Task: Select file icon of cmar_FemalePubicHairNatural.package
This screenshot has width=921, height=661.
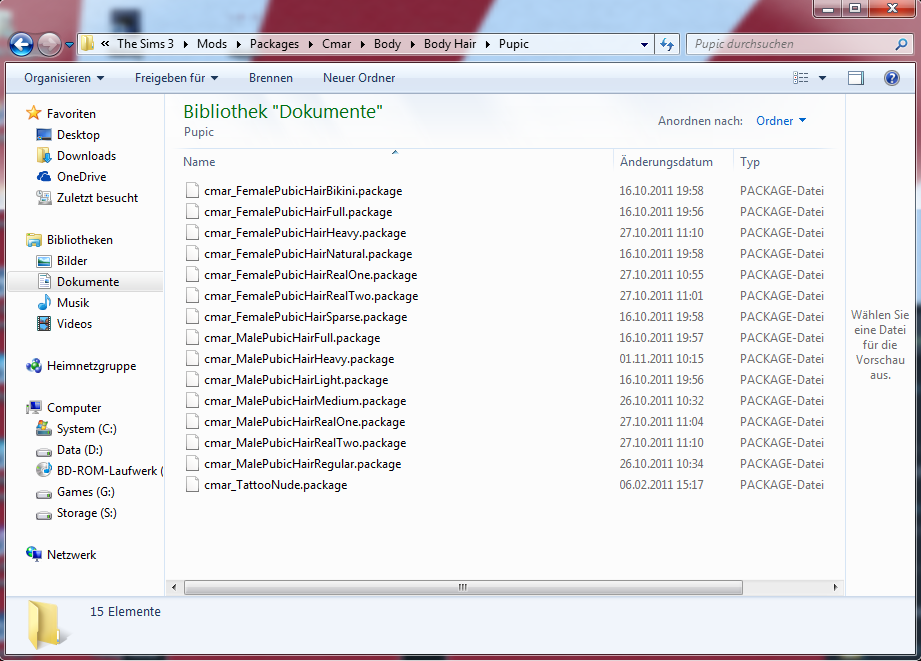Action: click(192, 254)
